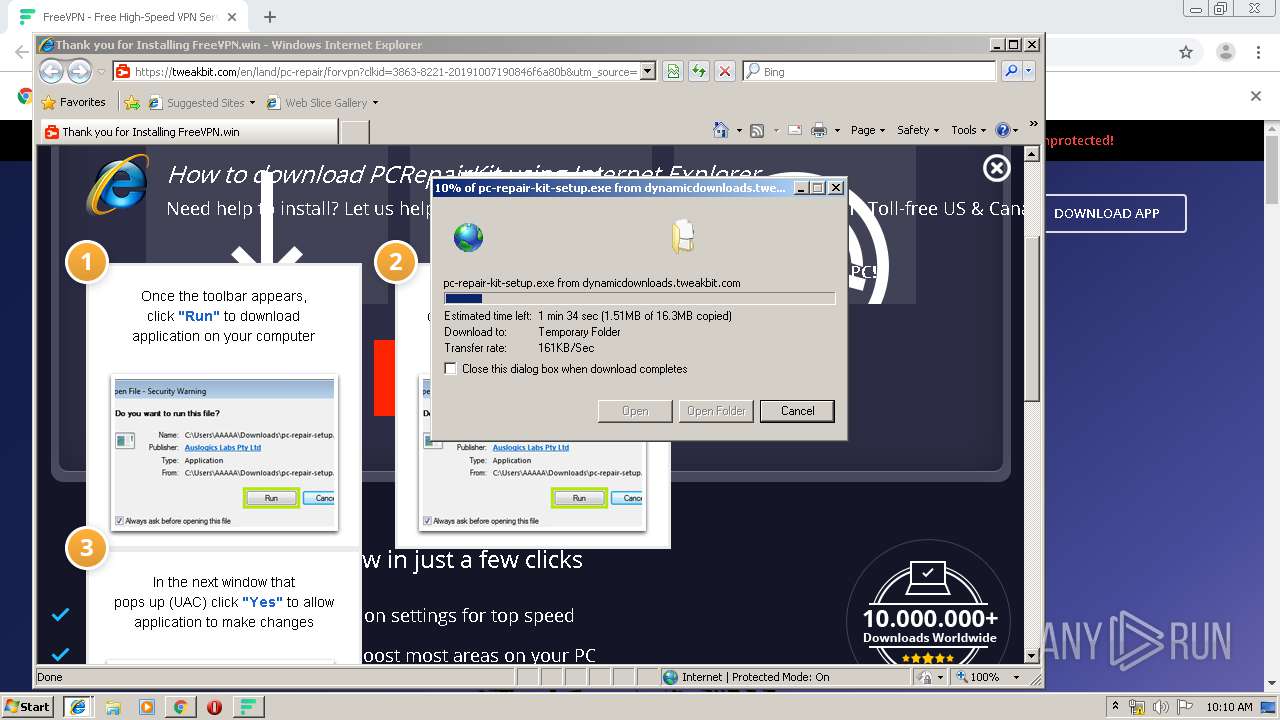The height and width of the screenshot is (720, 1280).
Task: Open the Favorites star button
Action: click(74, 102)
